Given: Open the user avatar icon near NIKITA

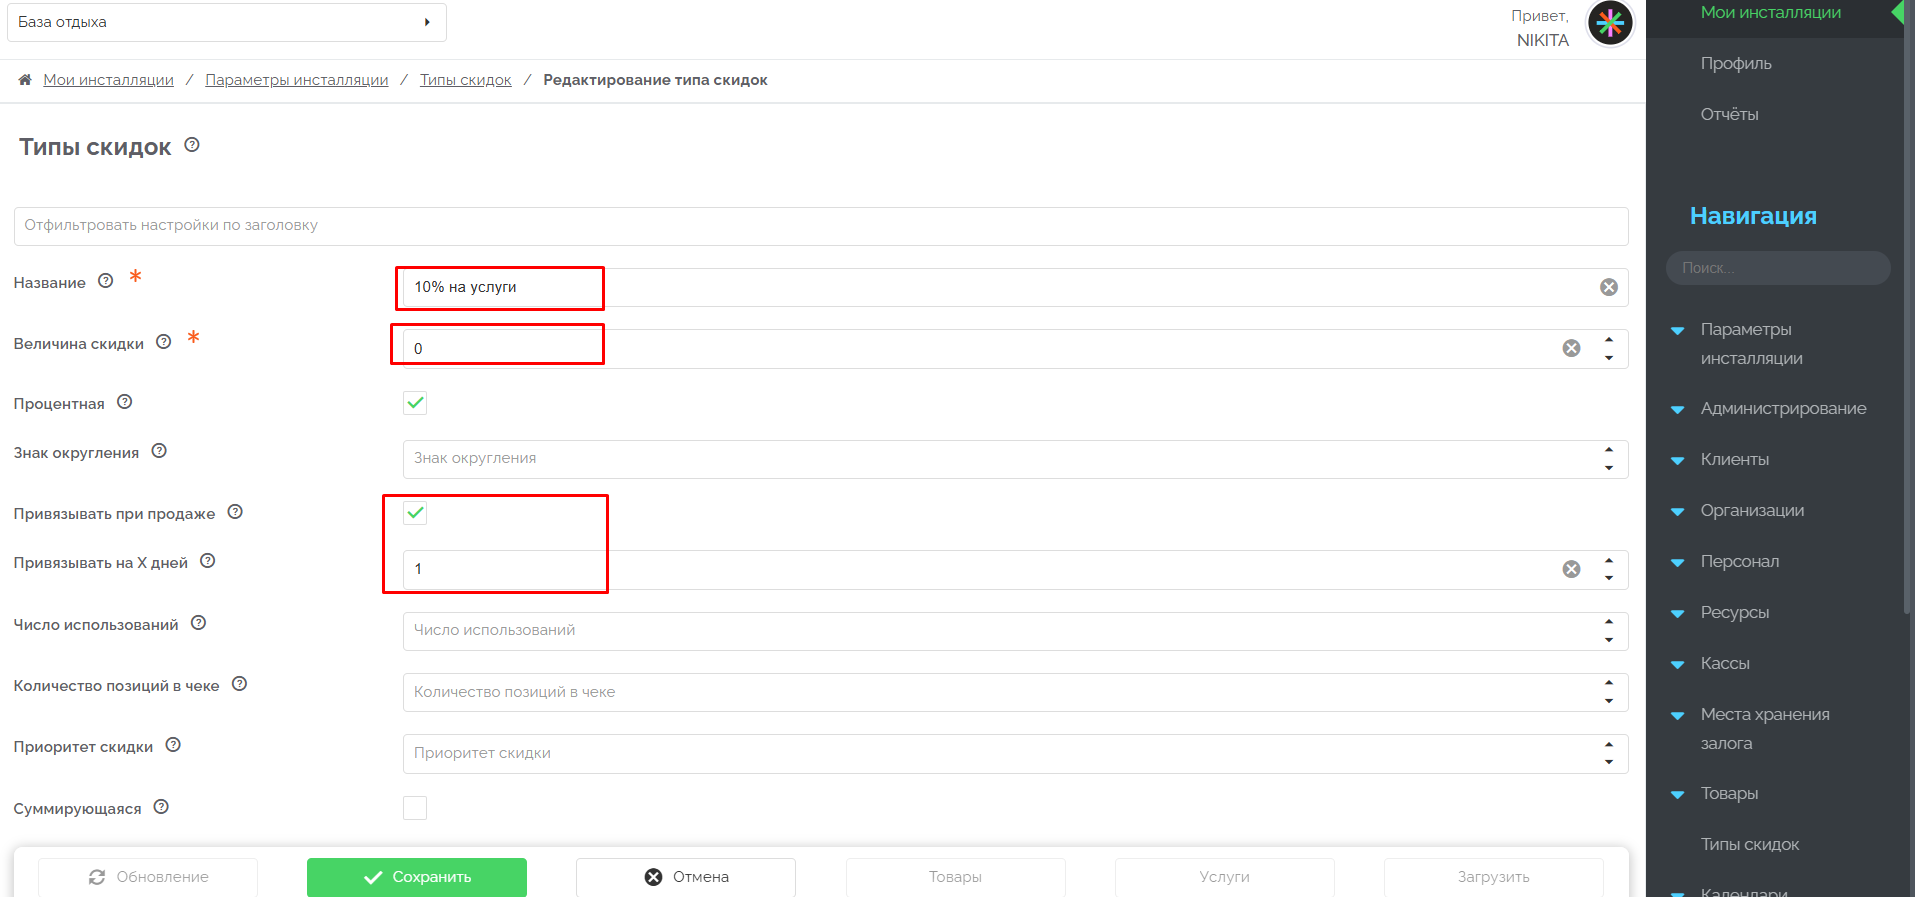Looking at the screenshot, I should pos(1609,23).
